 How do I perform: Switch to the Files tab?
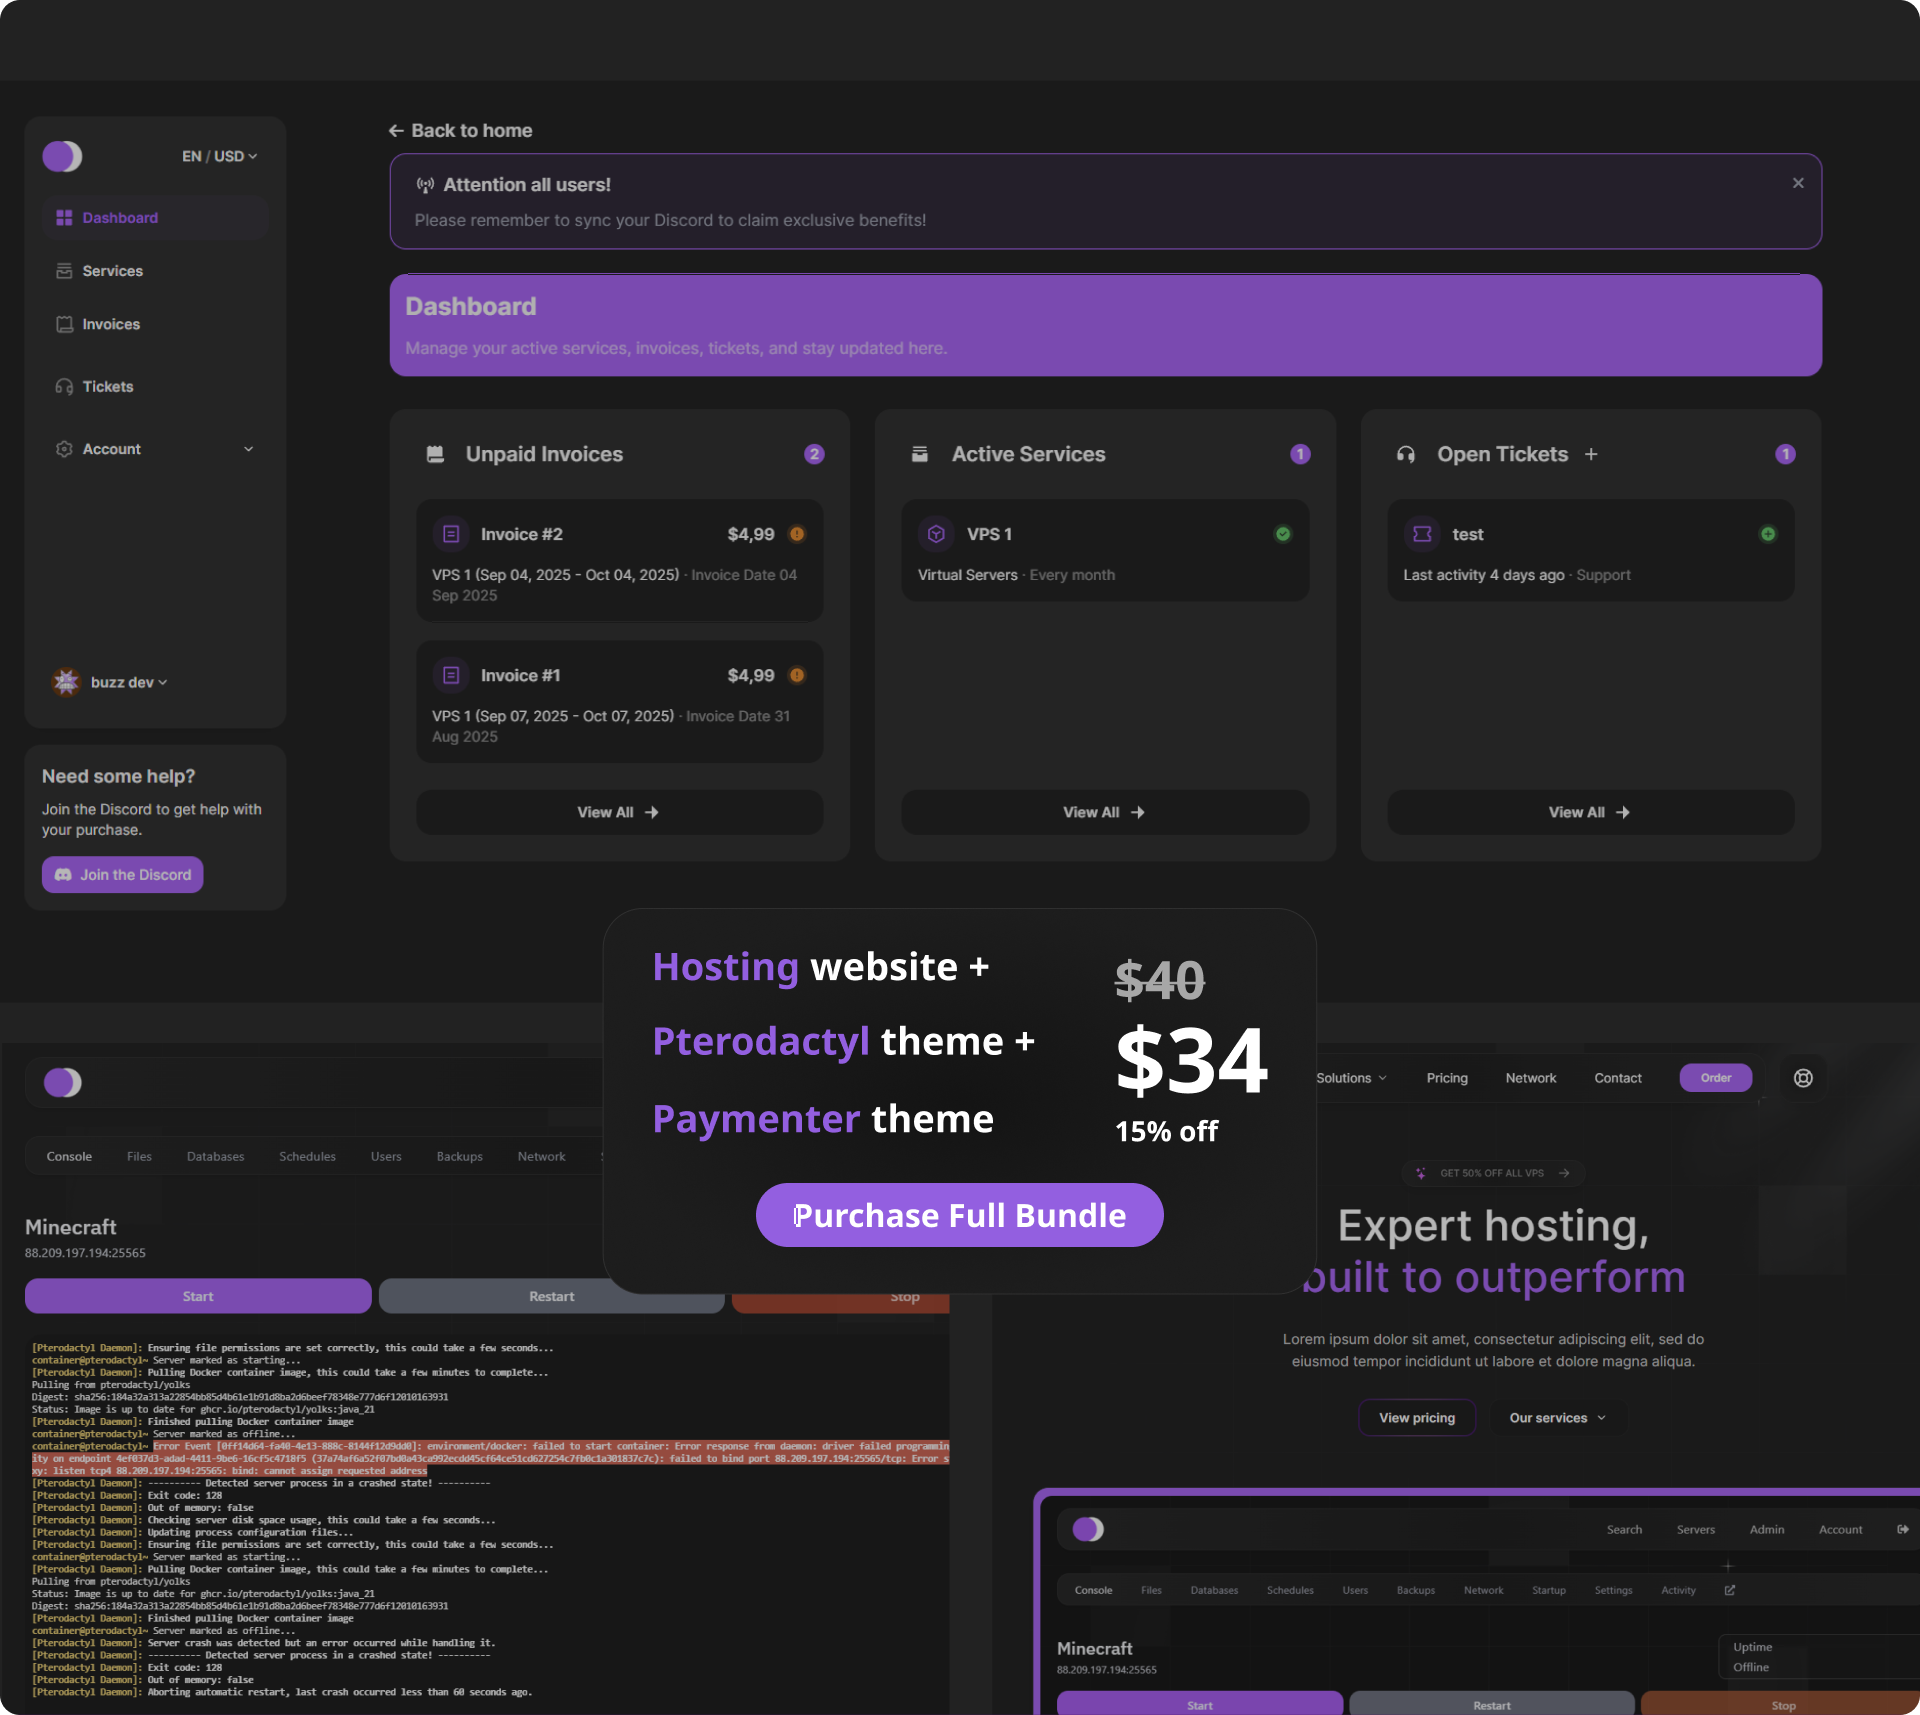(x=139, y=1156)
